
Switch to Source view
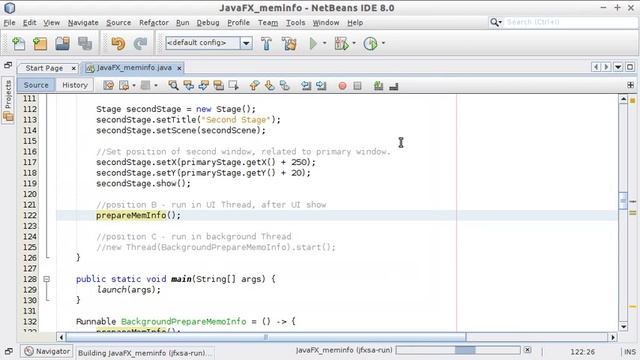pyautogui.click(x=36, y=85)
